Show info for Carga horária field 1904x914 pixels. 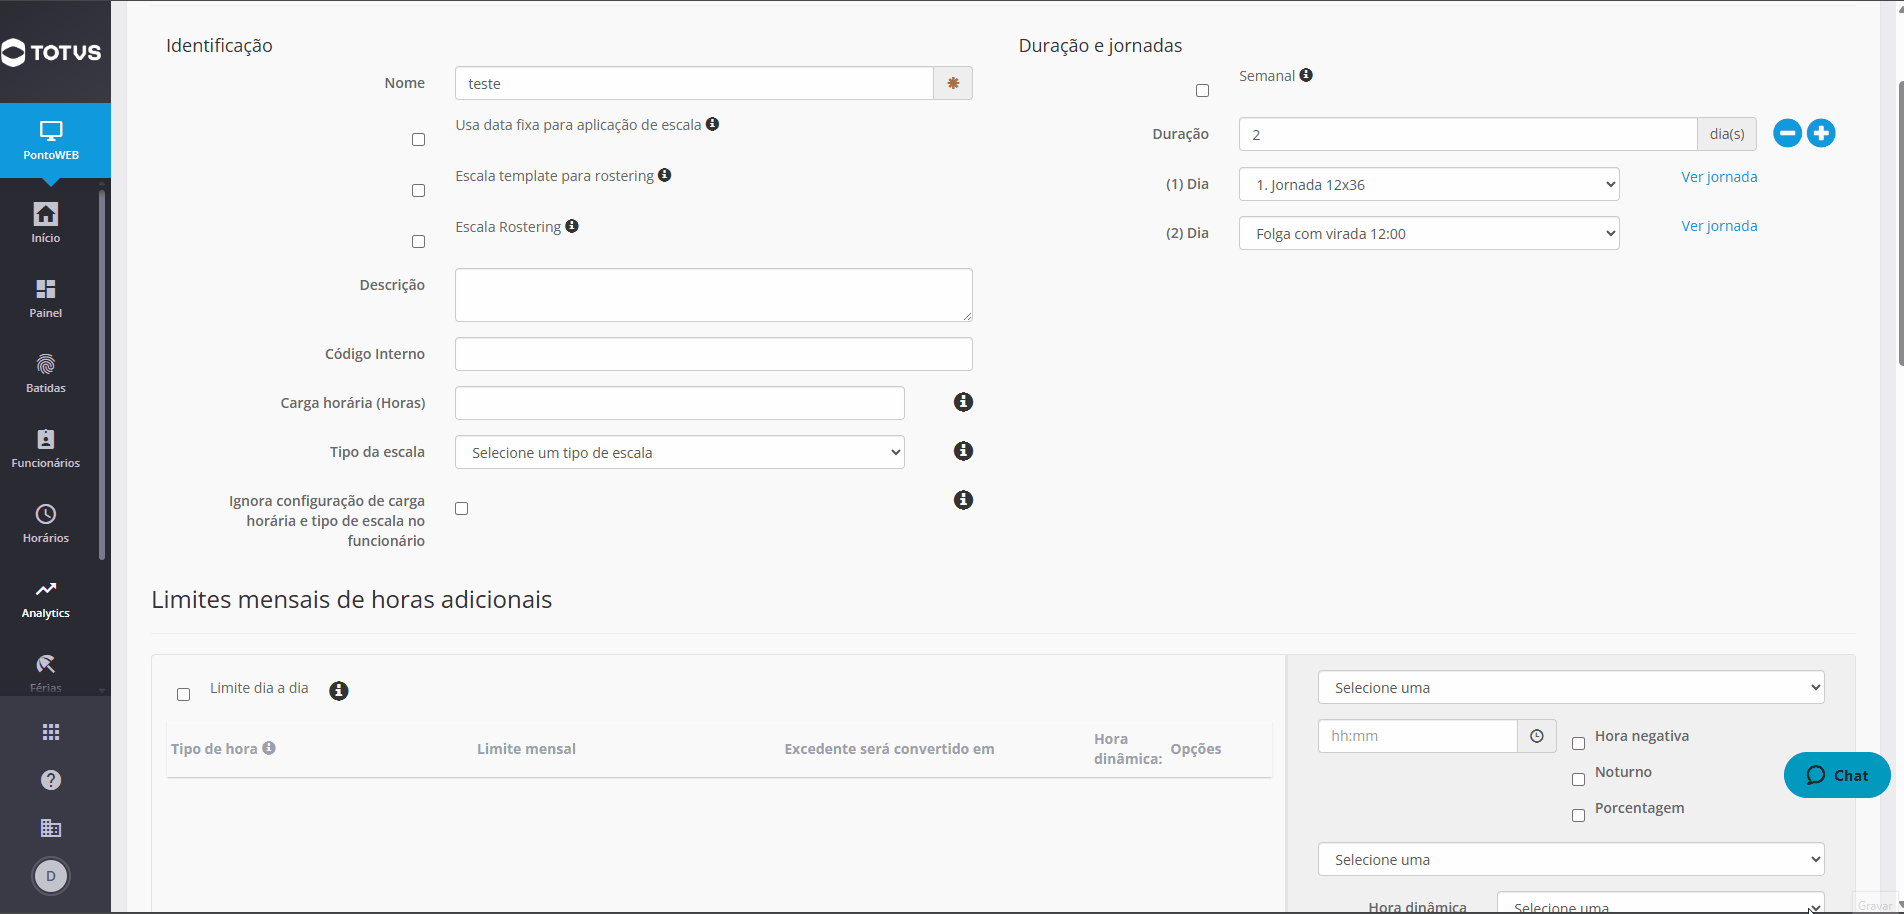click(x=963, y=402)
